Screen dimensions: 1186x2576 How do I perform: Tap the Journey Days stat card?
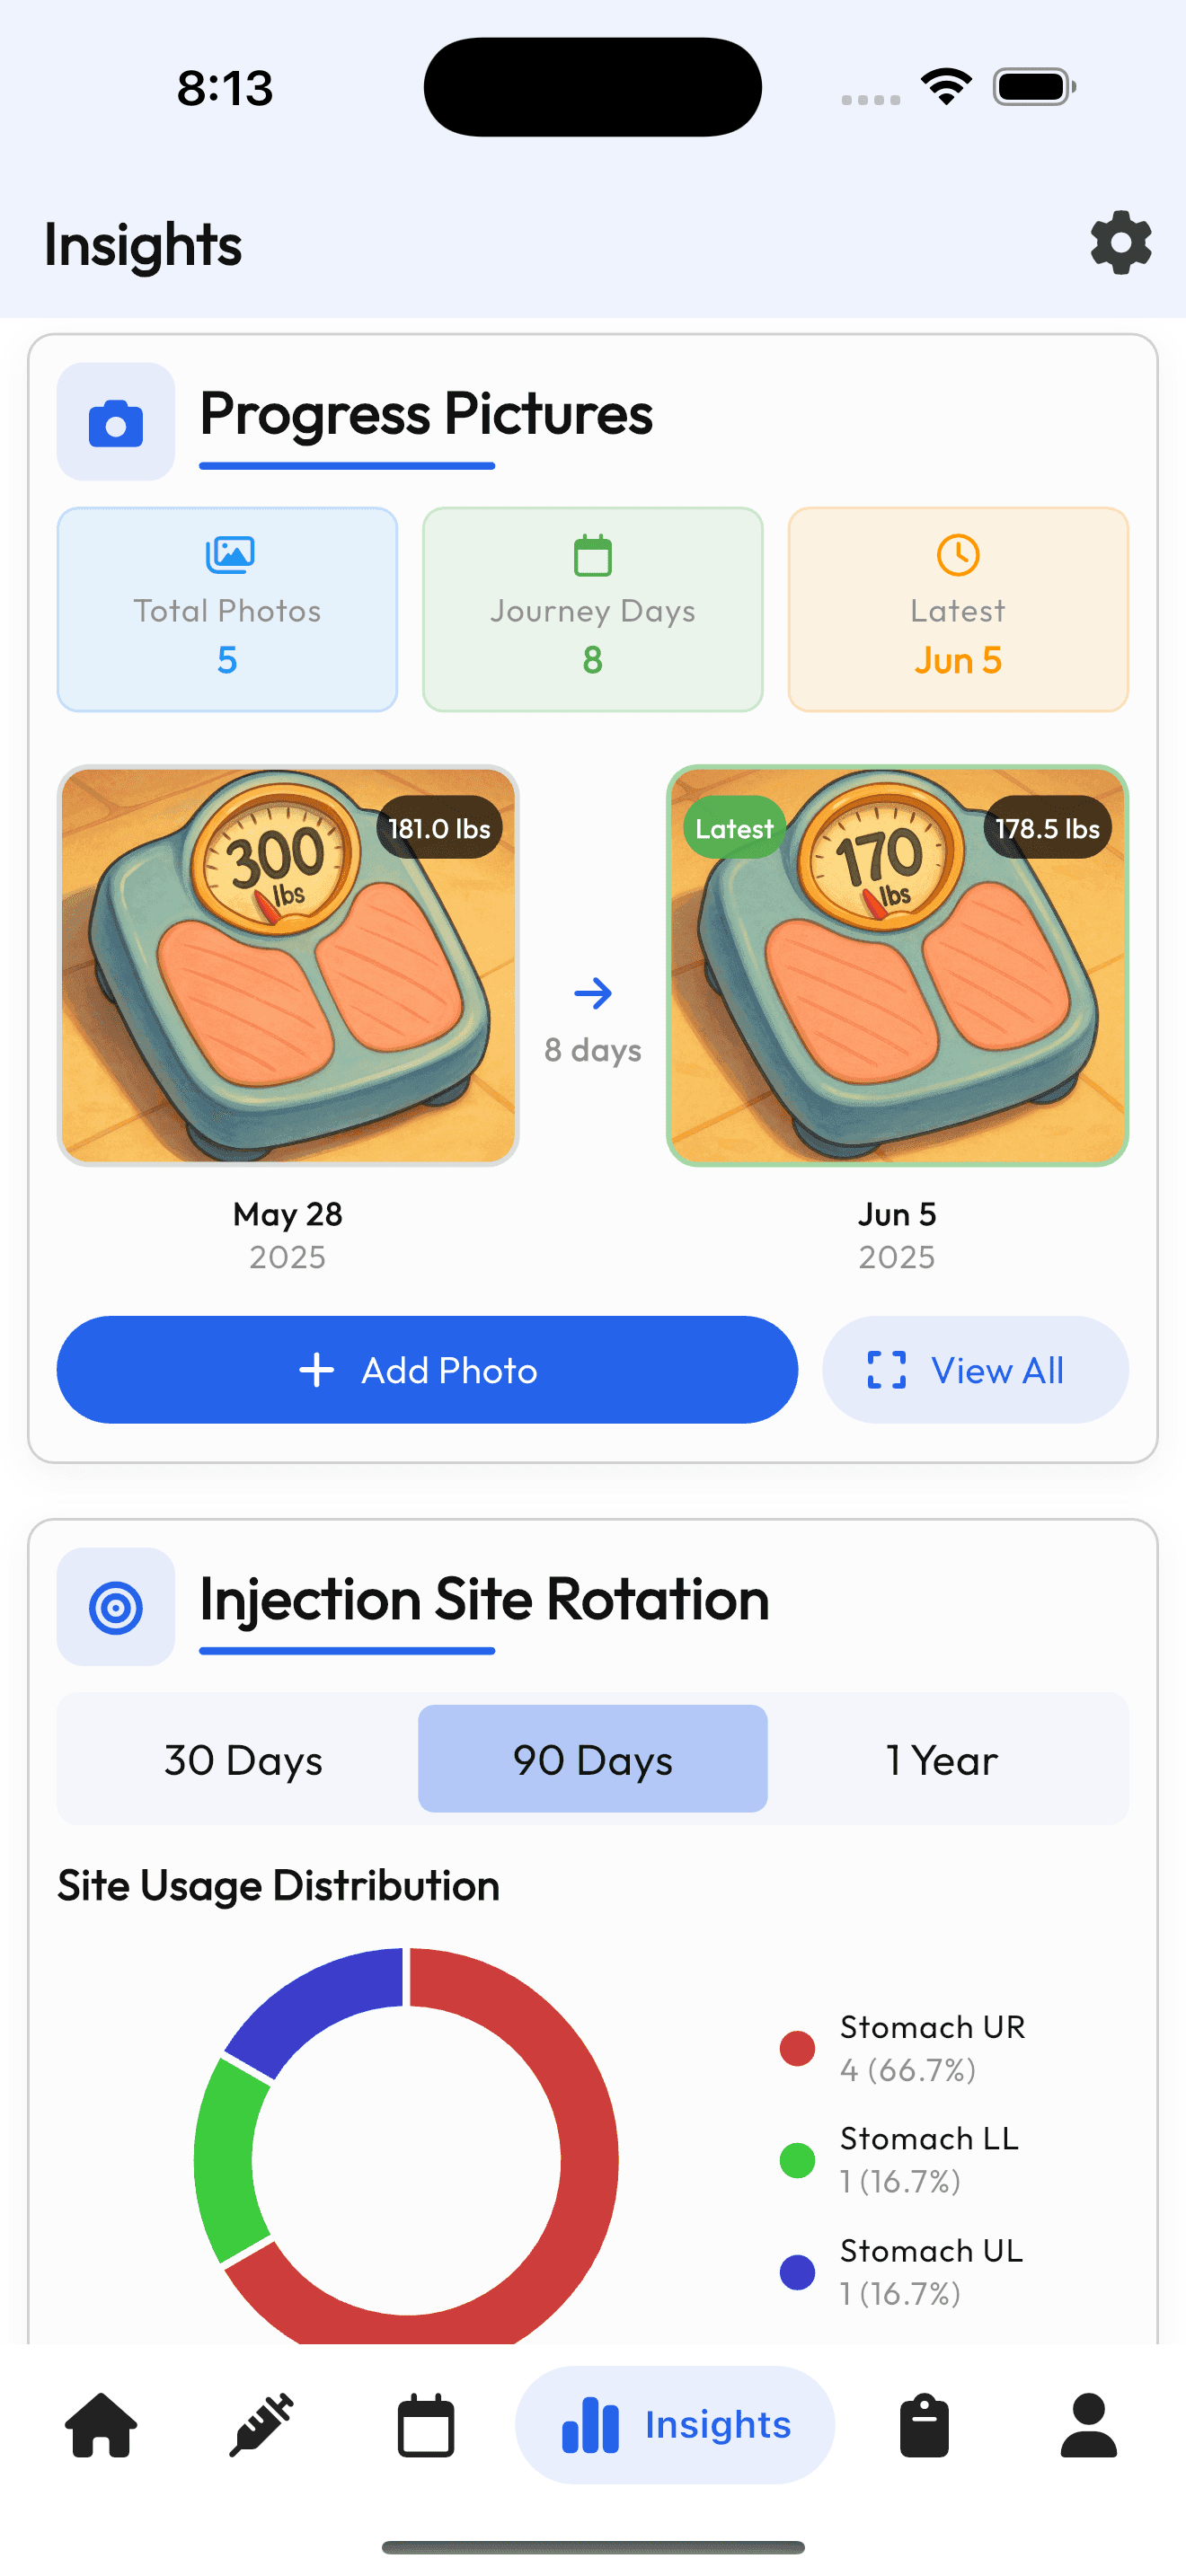pos(592,610)
